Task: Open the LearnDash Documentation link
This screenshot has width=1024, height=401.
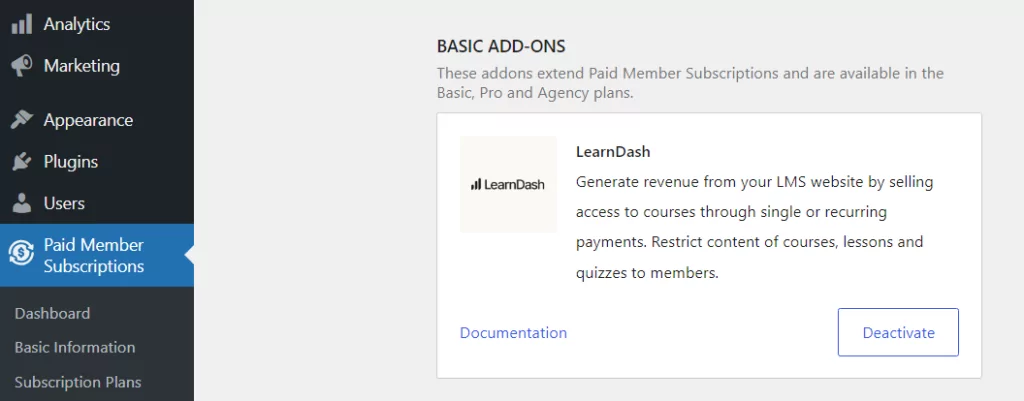Action: pyautogui.click(x=513, y=332)
